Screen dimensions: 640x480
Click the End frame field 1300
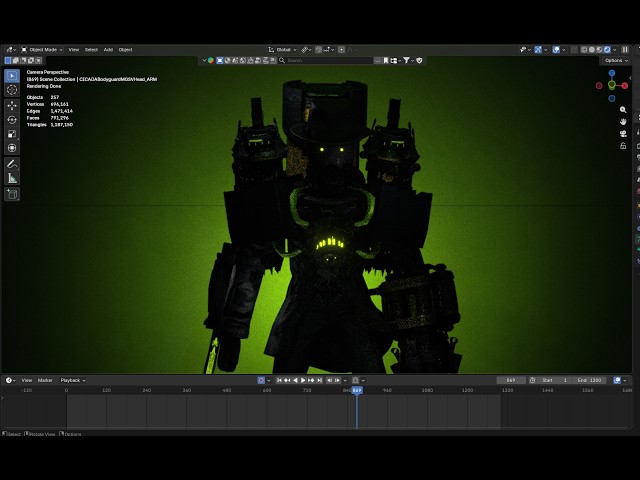[x=589, y=380]
